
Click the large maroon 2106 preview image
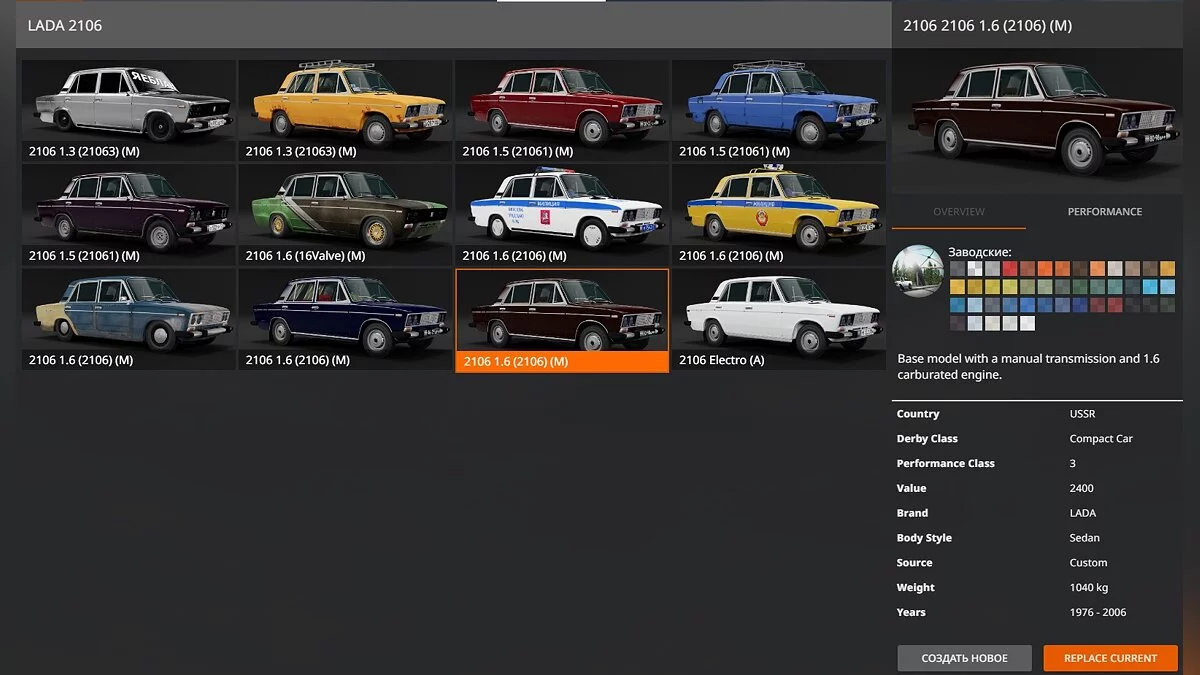[x=1037, y=113]
